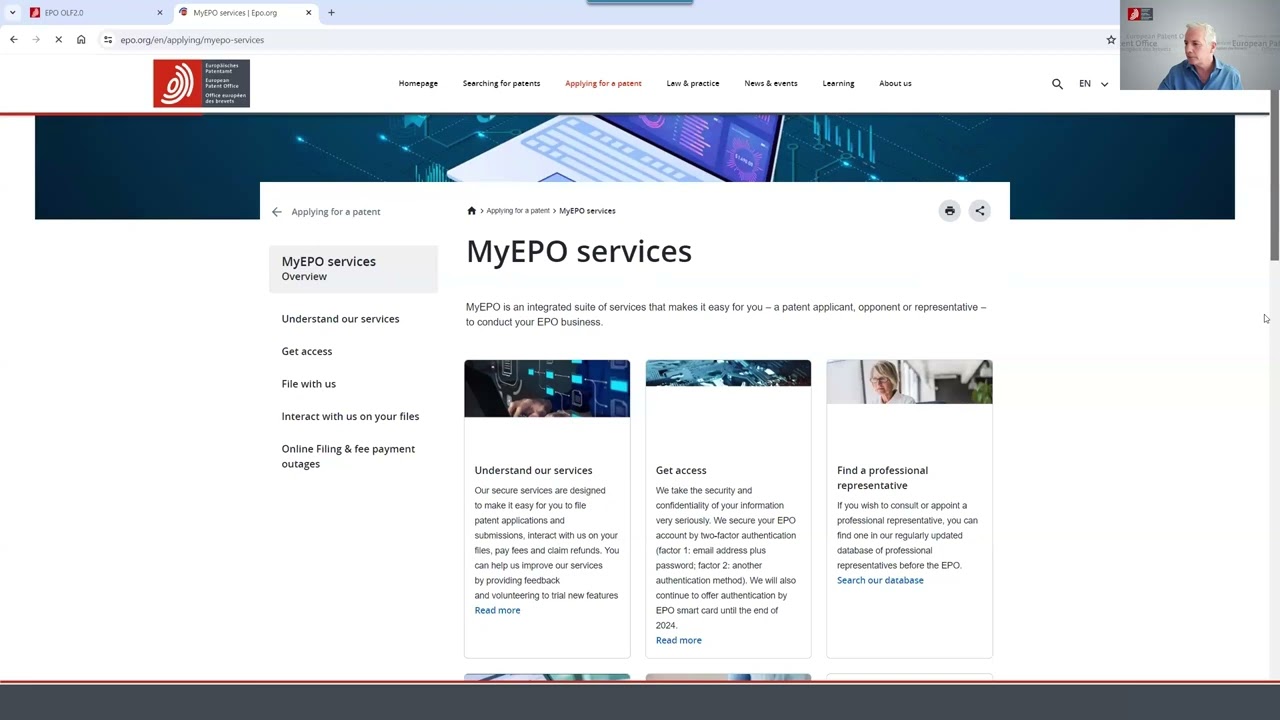Viewport: 1280px width, 720px height.
Task: Open Searching for patents menu
Action: tap(501, 83)
